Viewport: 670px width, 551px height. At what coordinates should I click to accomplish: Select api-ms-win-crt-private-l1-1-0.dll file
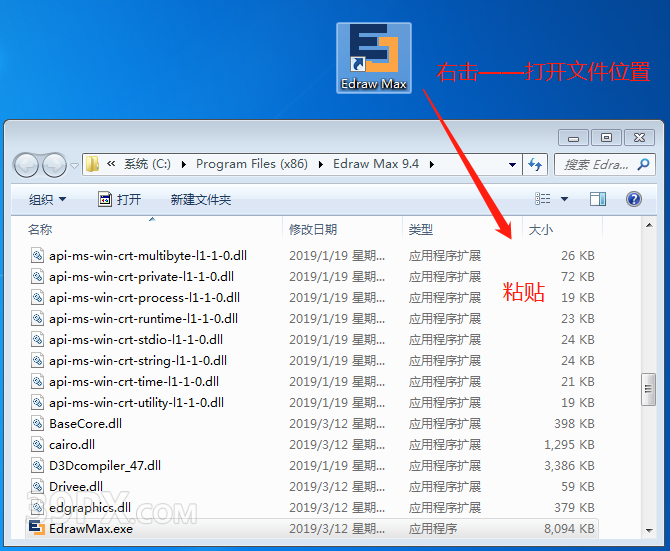click(141, 277)
